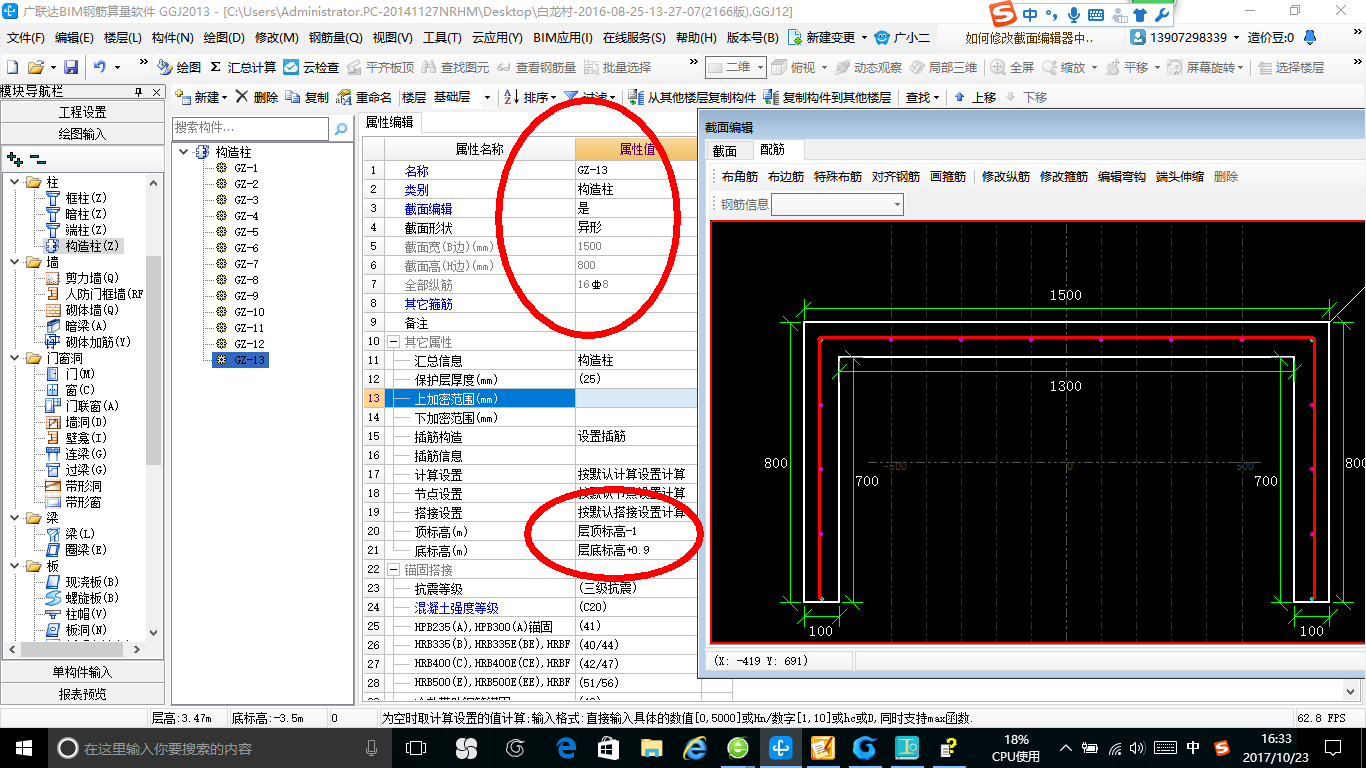Collapse the 门窗洞 folder
The height and width of the screenshot is (768, 1366).
[15, 358]
